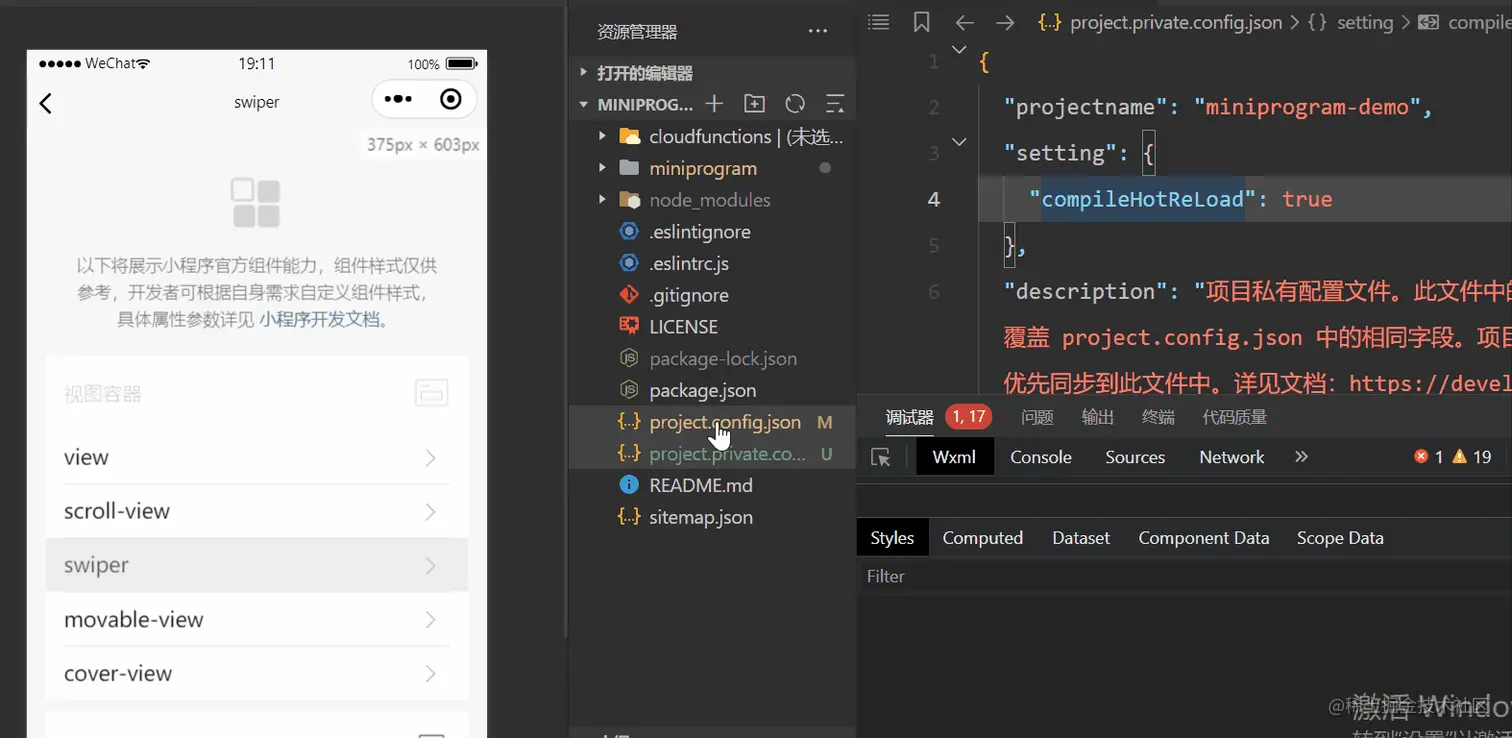This screenshot has width=1512, height=738.
Task: Fold the setting block on line 3
Action: (959, 142)
